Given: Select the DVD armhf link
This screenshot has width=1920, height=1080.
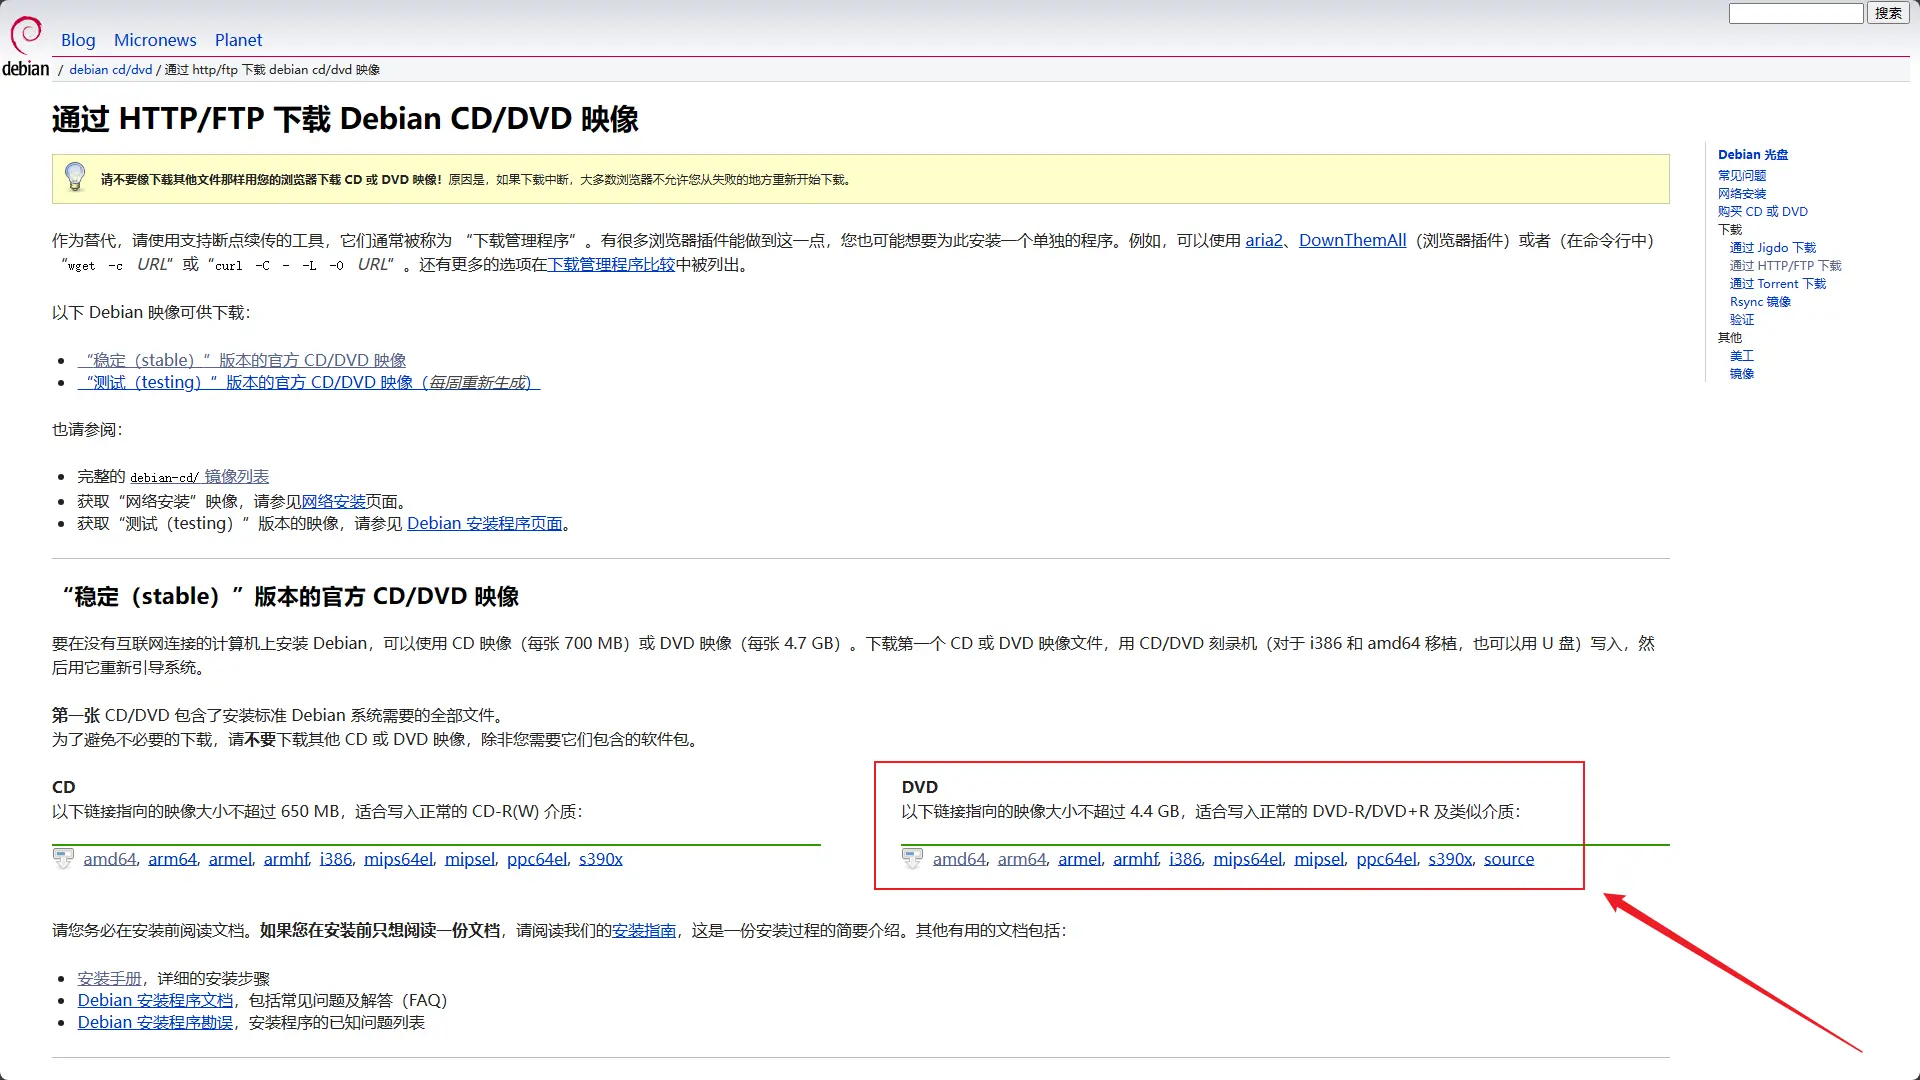Looking at the screenshot, I should [x=1136, y=859].
